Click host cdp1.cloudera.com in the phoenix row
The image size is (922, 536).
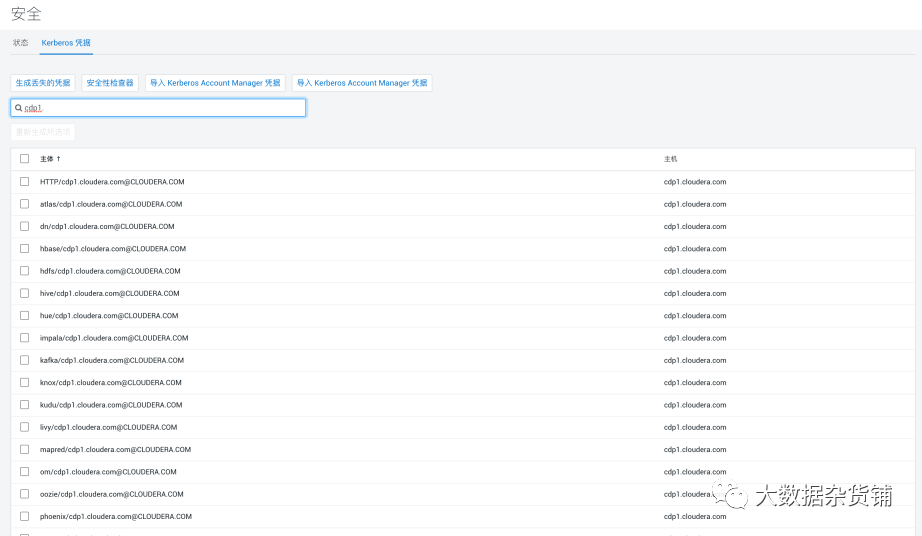point(695,517)
